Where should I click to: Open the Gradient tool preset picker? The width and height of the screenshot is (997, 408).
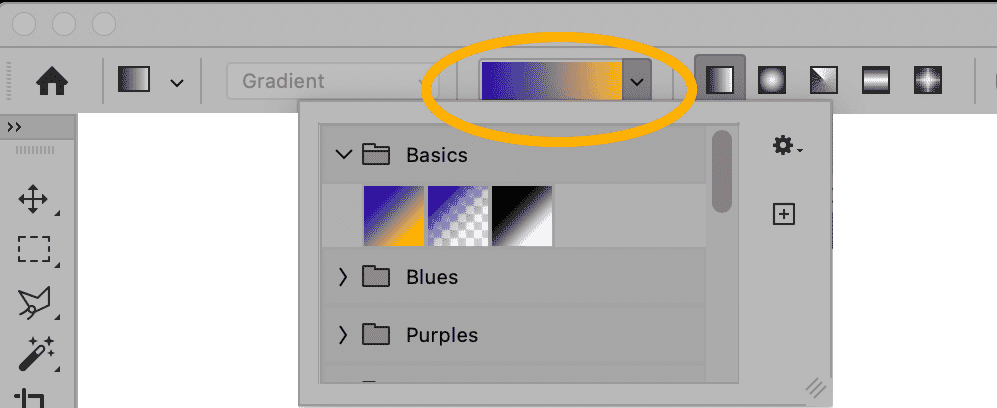[x=151, y=81]
